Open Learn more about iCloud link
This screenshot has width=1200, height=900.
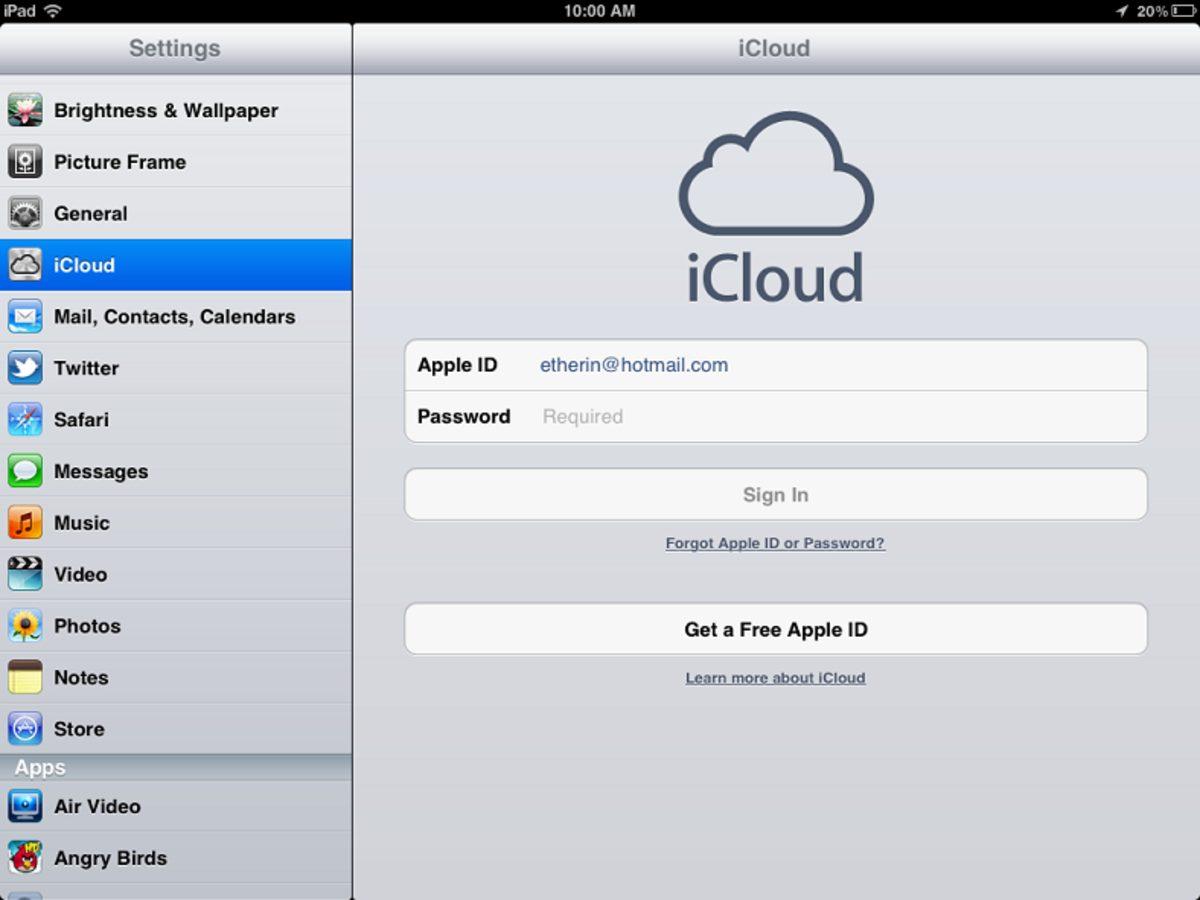(775, 678)
